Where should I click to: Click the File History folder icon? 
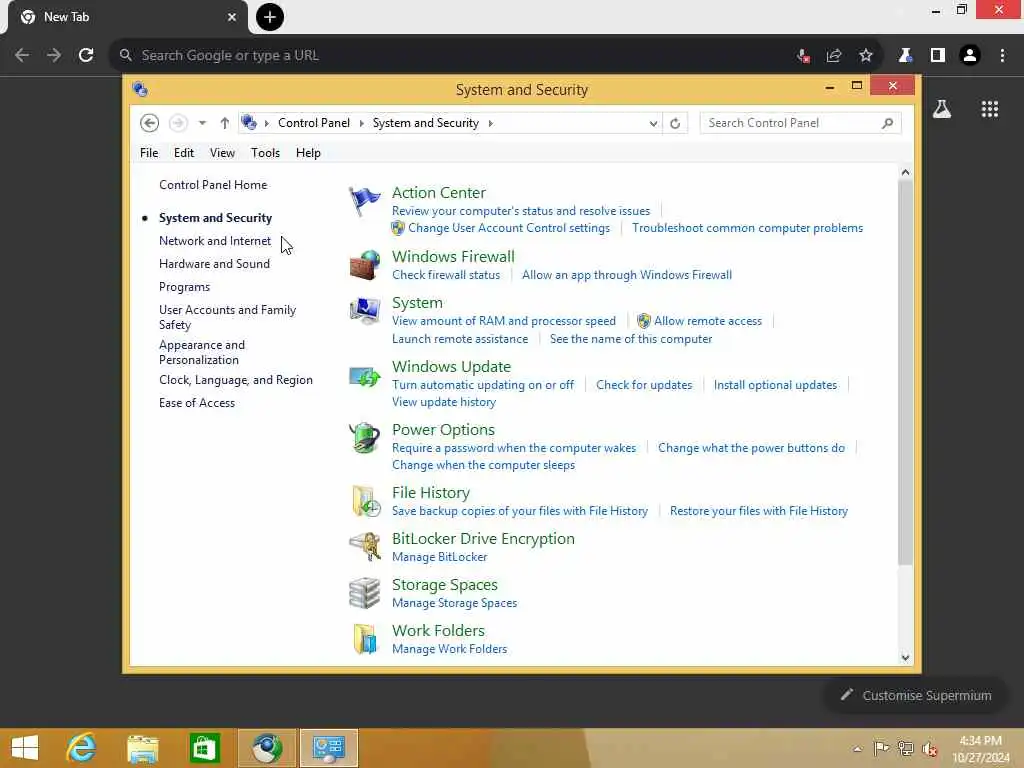pyautogui.click(x=365, y=502)
